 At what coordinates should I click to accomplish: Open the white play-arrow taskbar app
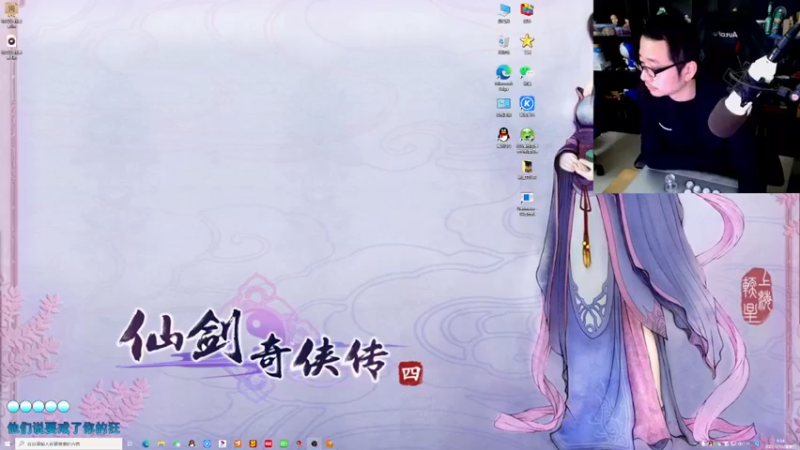(x=222, y=444)
